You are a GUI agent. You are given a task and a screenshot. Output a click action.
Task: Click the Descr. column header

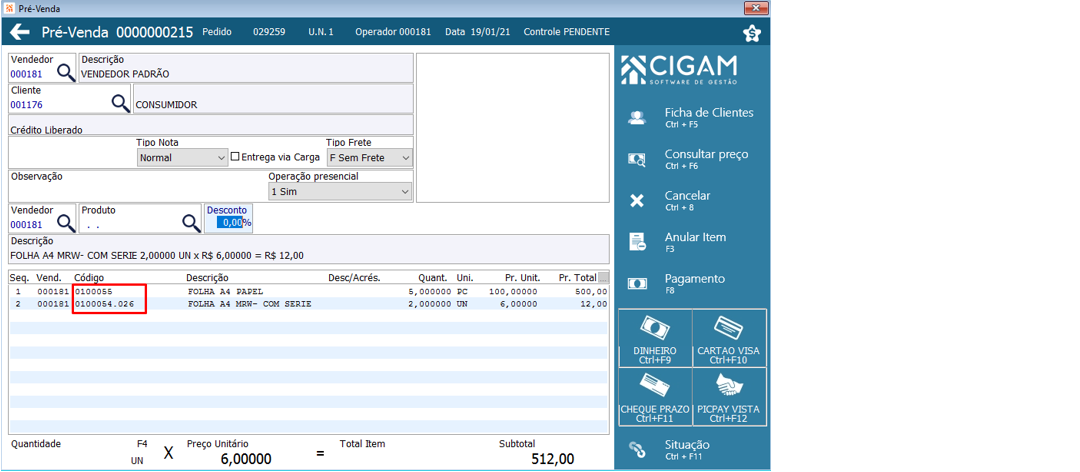pyautogui.click(x=207, y=278)
